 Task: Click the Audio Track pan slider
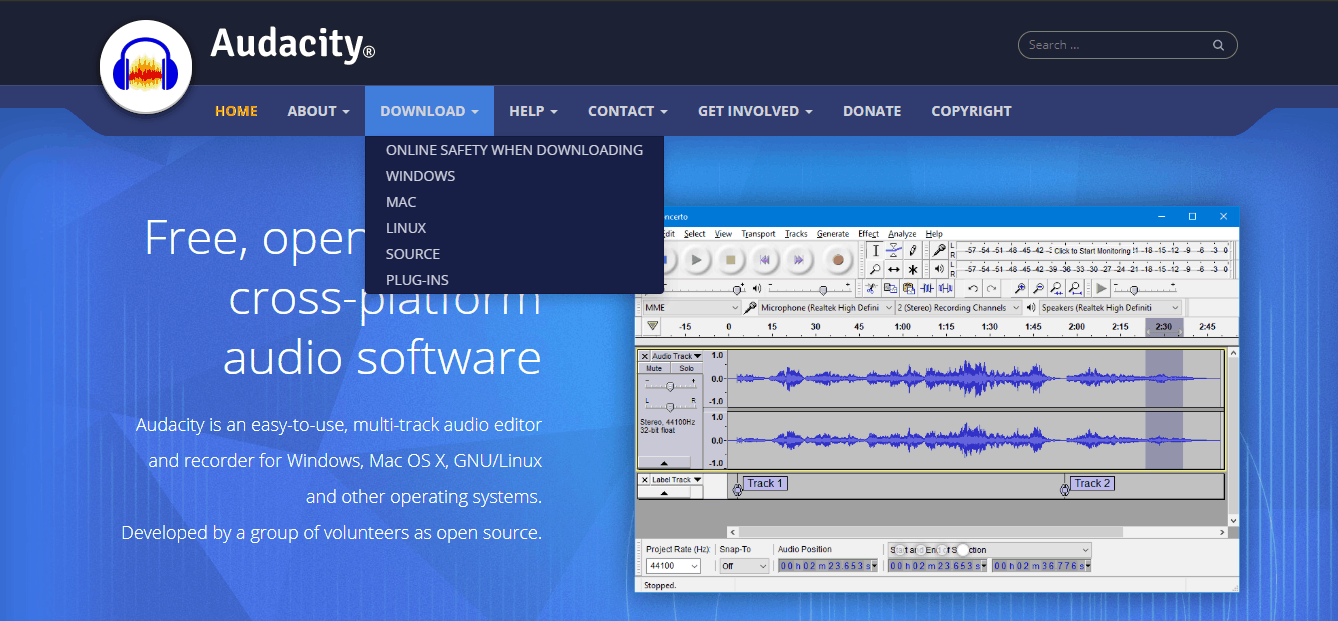670,406
